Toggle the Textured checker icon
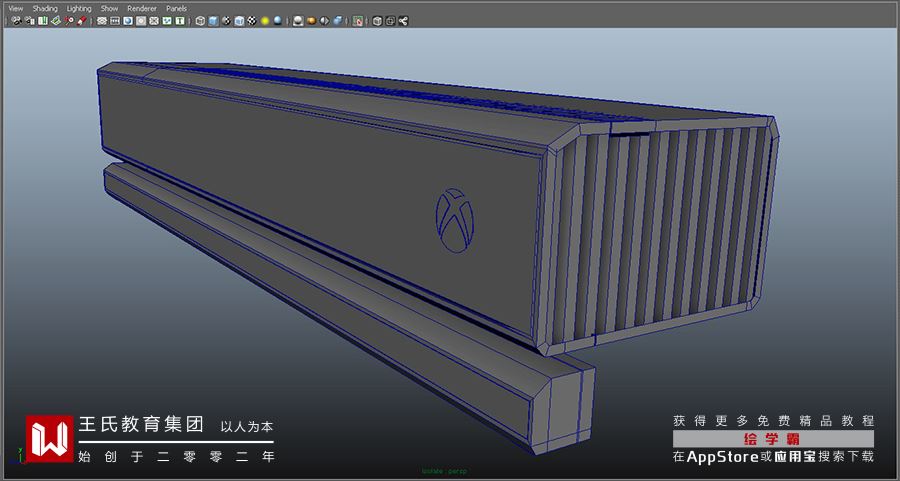Screen dimensions: 900x481 click(252, 21)
